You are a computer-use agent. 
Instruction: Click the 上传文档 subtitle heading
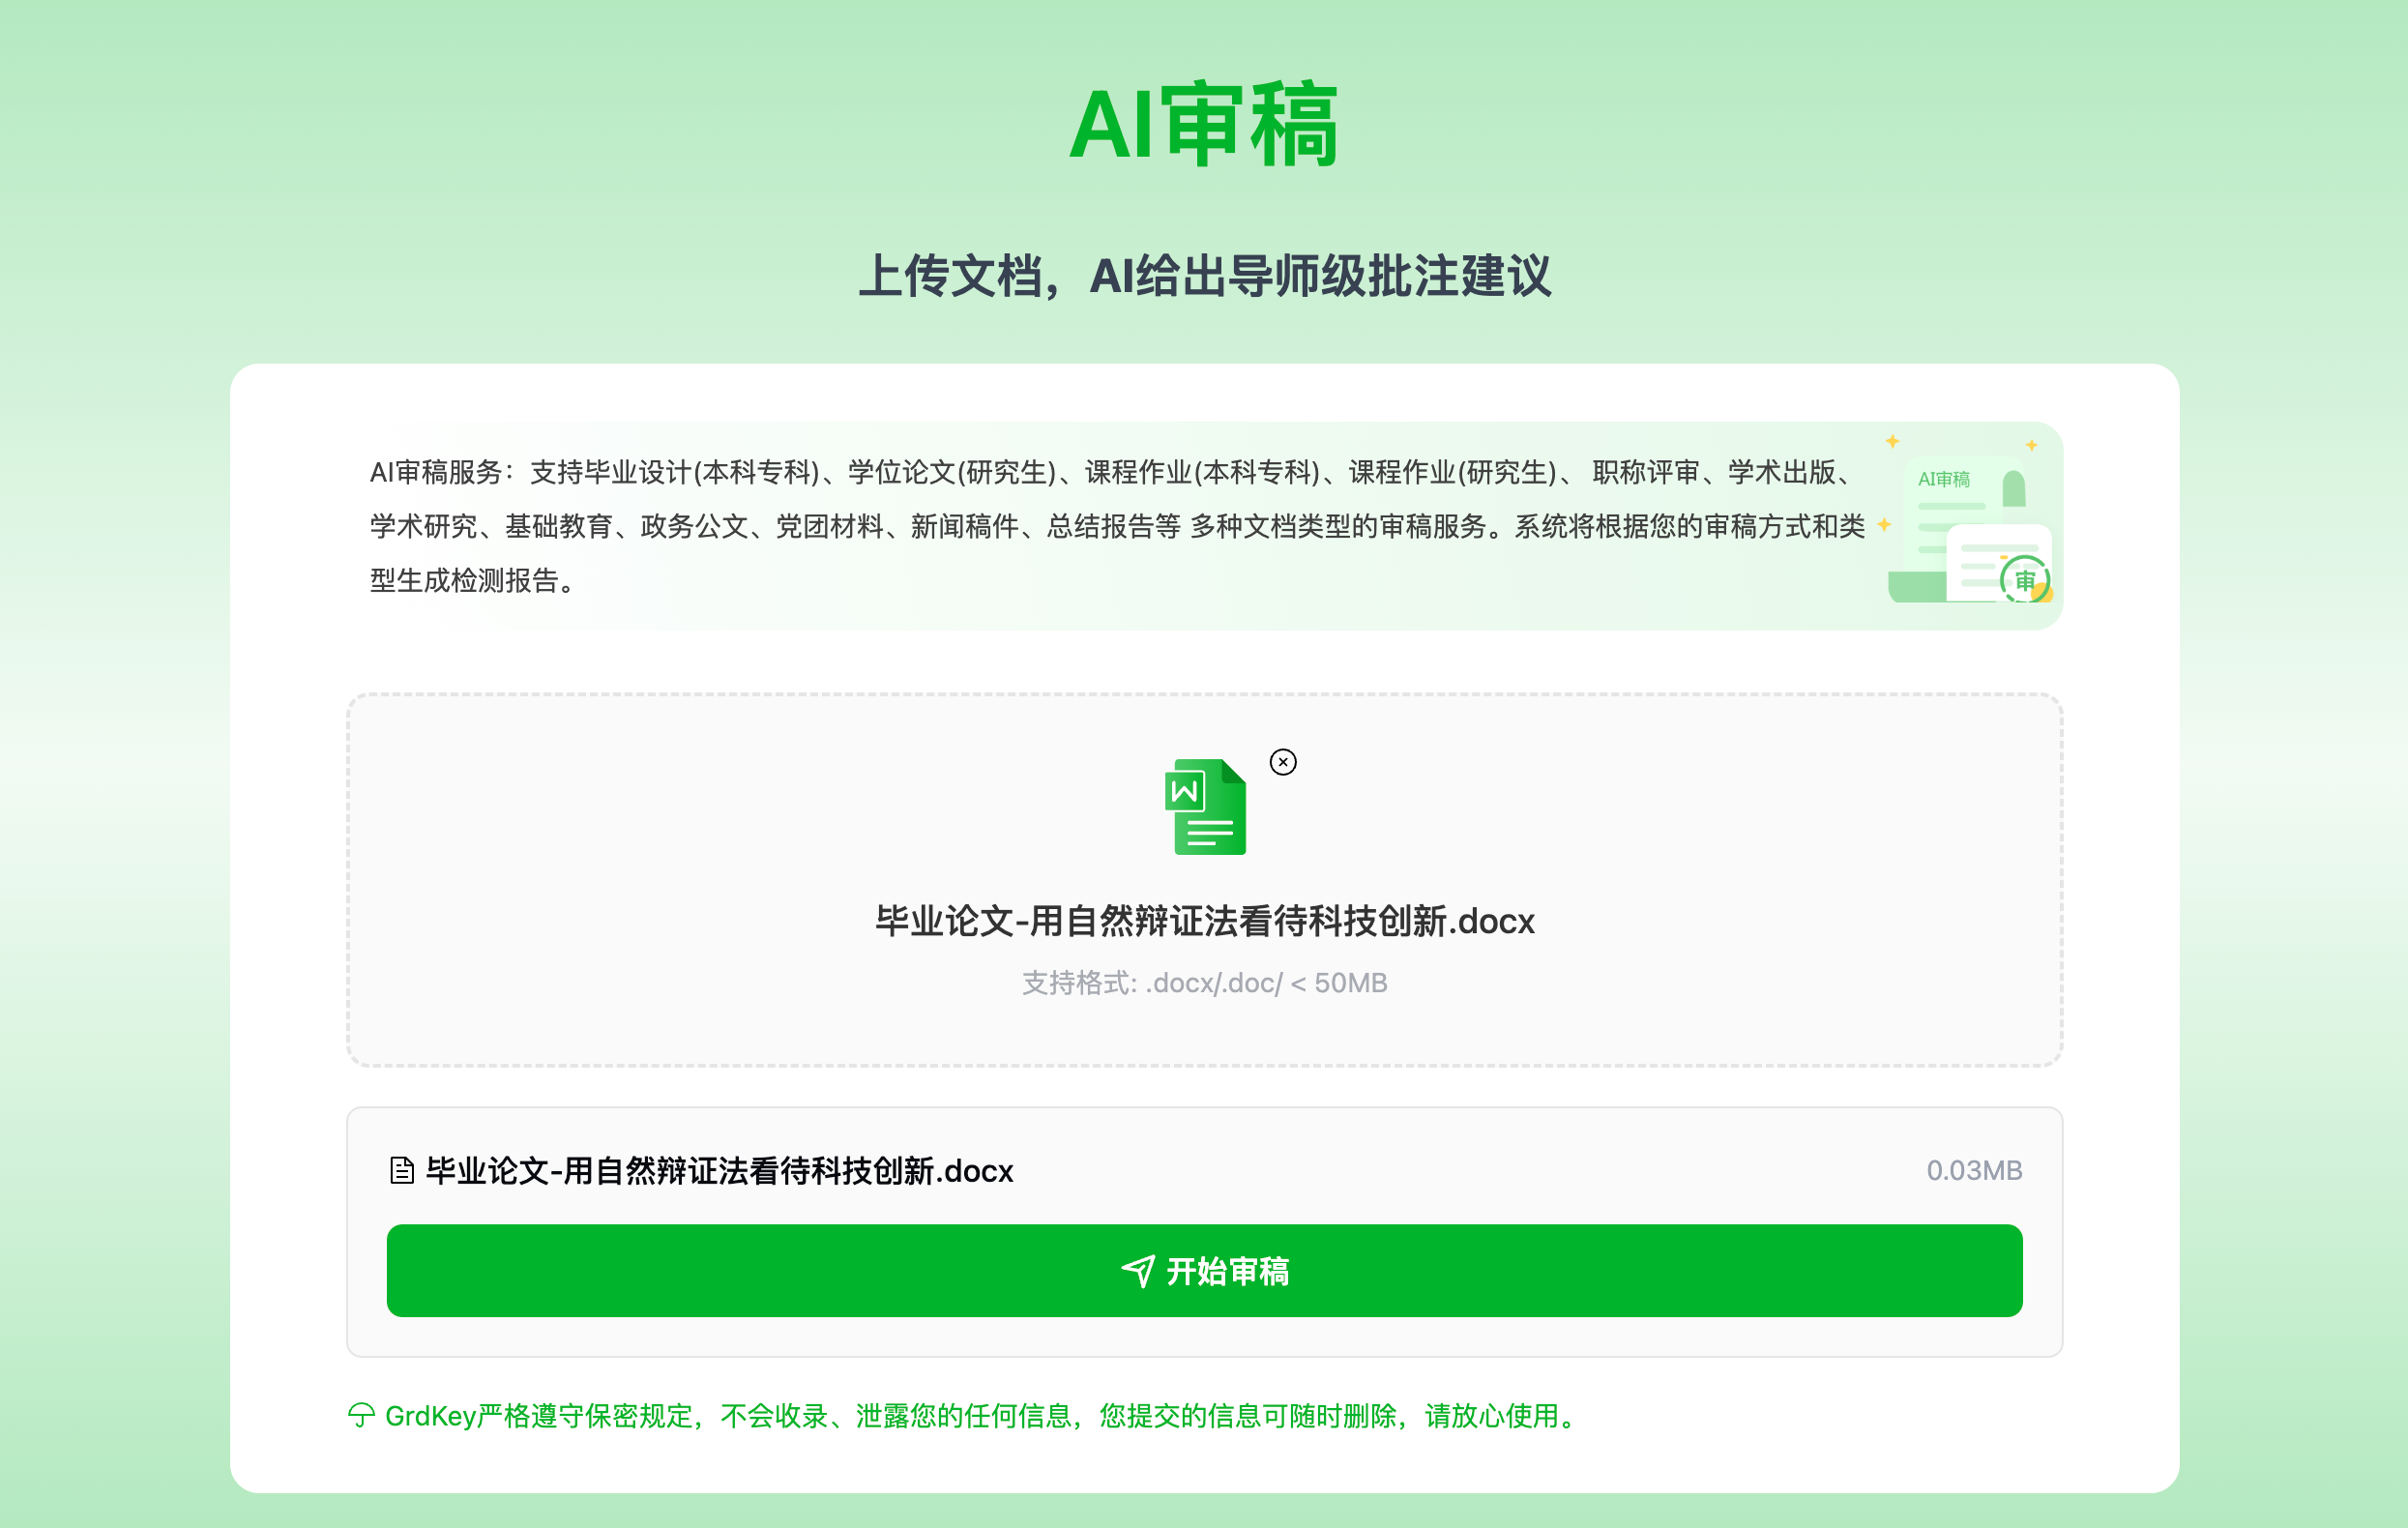[1204, 276]
